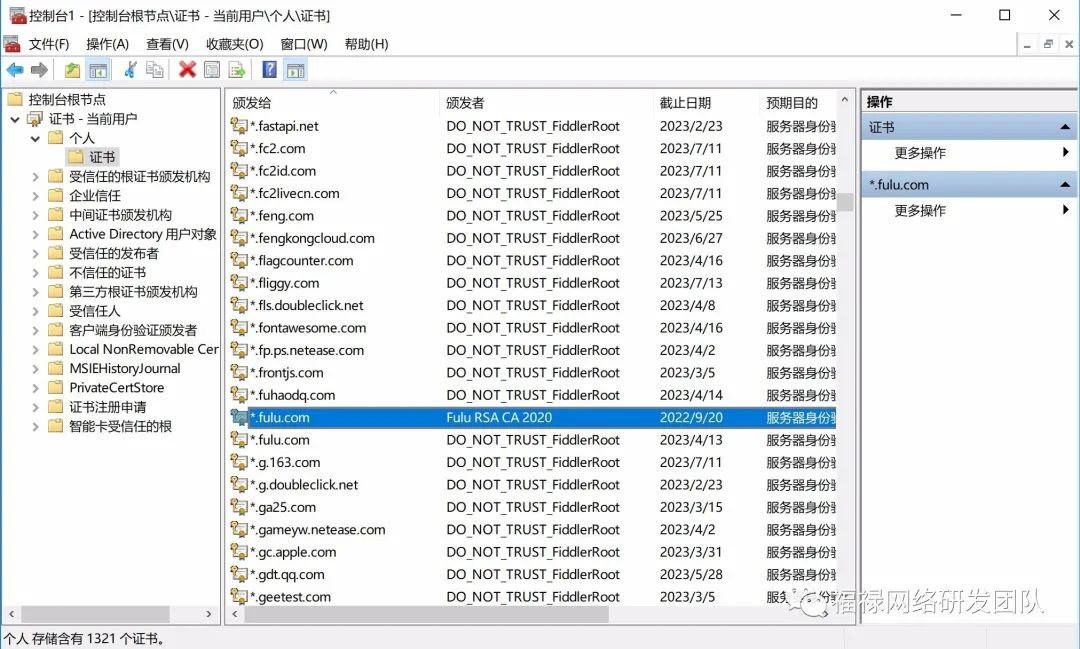The height and width of the screenshot is (649, 1080).
Task: Sort by the 截止日期 column header
Action: point(705,103)
